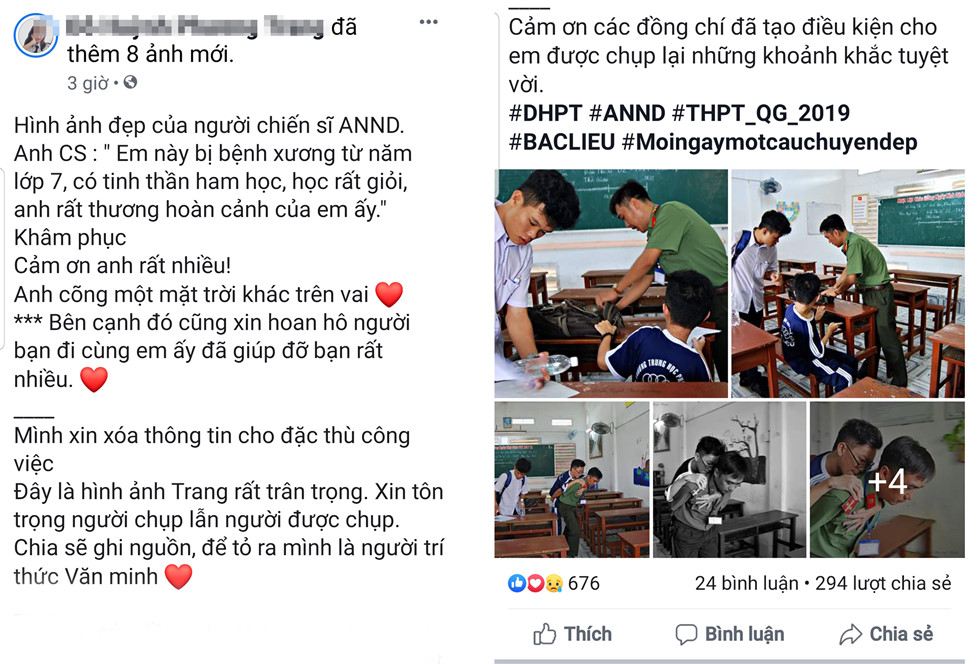The height and width of the screenshot is (664, 980).
Task: Open the #BACLIEU hashtag link
Action: (562, 142)
